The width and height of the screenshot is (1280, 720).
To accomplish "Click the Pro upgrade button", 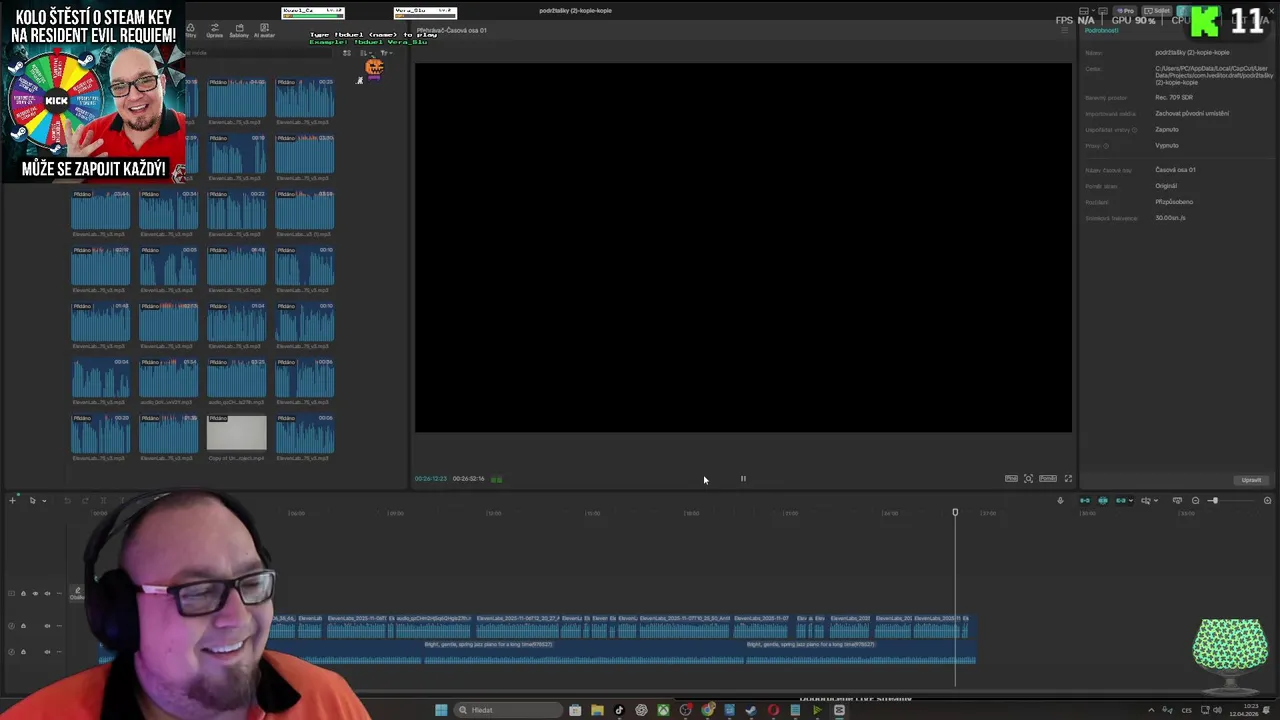I will tap(1125, 11).
